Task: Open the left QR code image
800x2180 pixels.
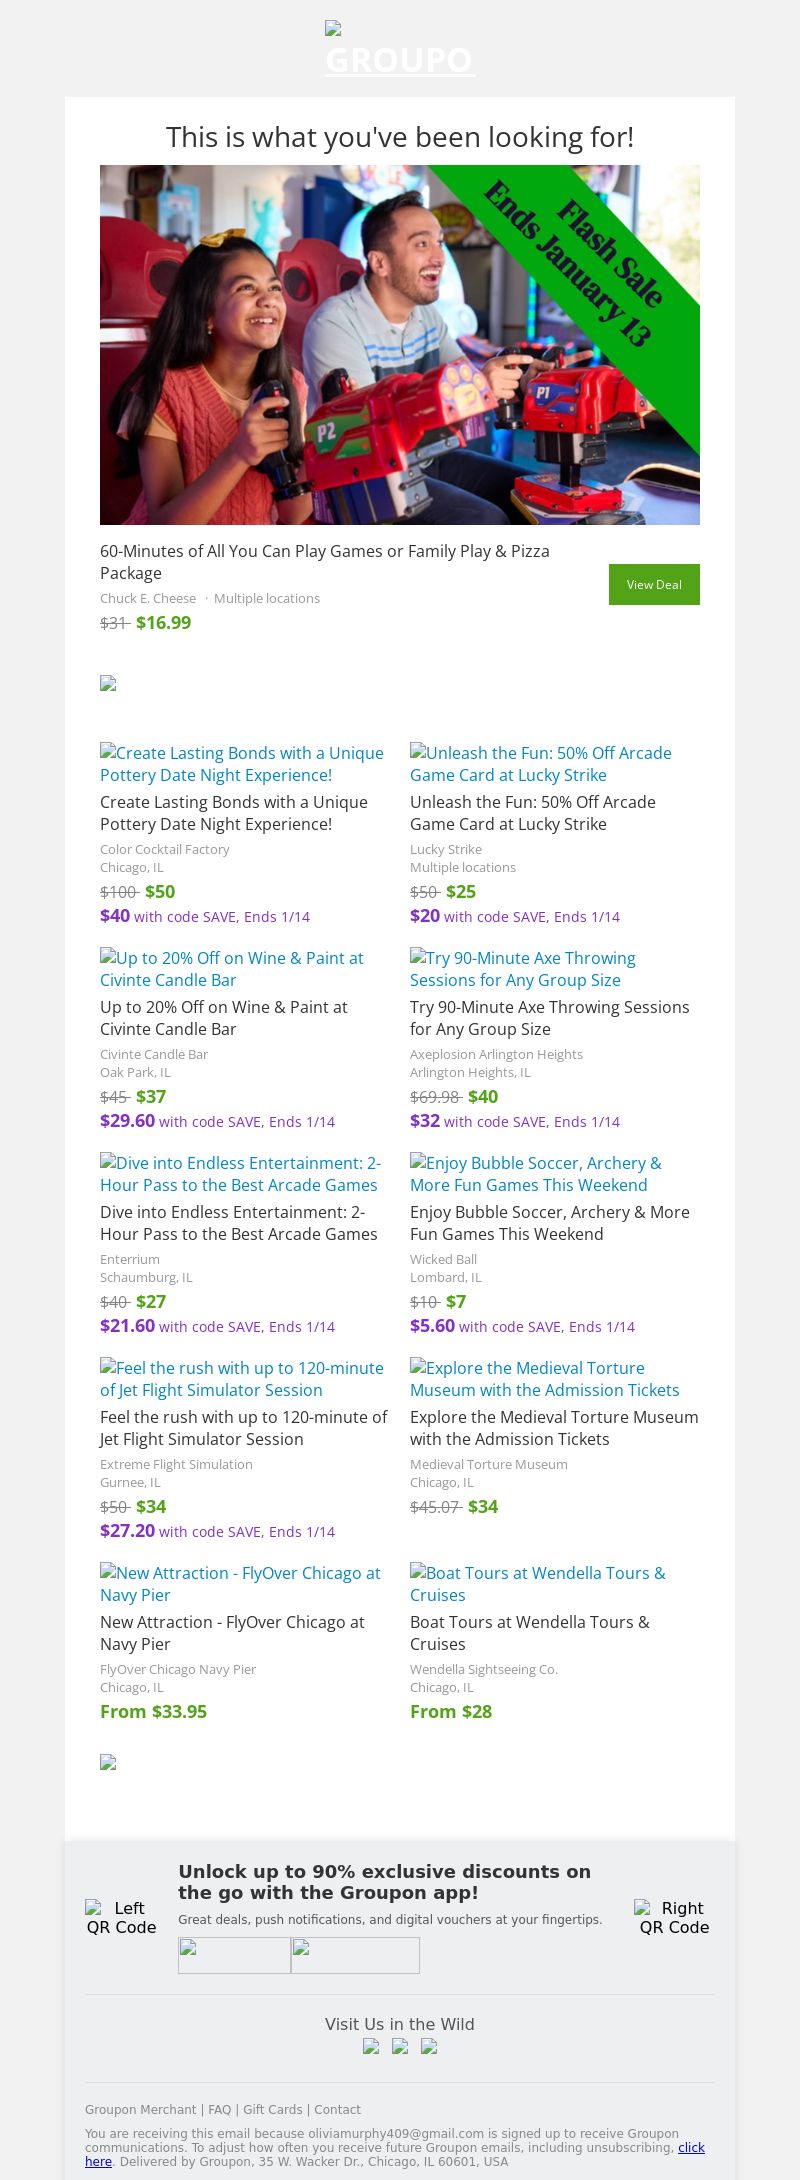Action: pos(121,1918)
